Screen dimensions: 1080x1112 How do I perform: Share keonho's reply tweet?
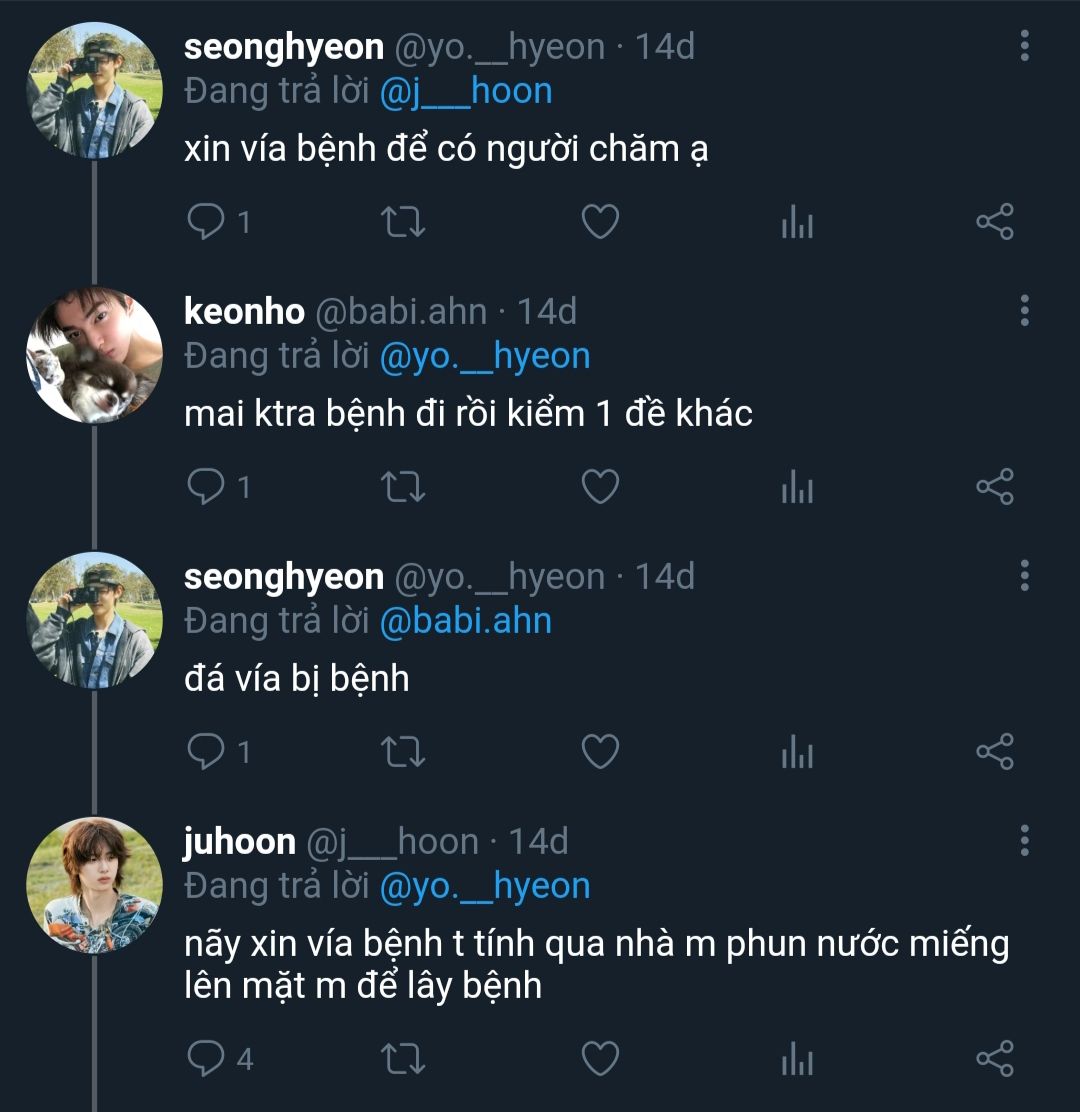(994, 487)
